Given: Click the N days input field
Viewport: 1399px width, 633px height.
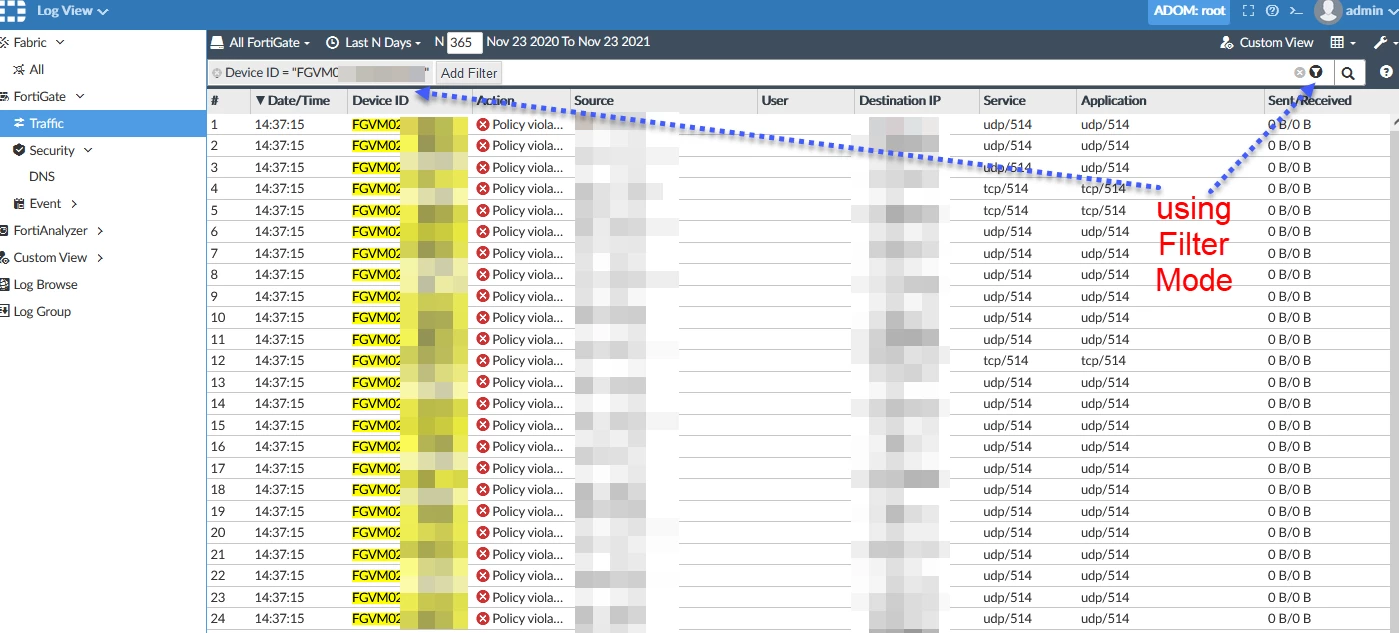Looking at the screenshot, I should click(463, 43).
